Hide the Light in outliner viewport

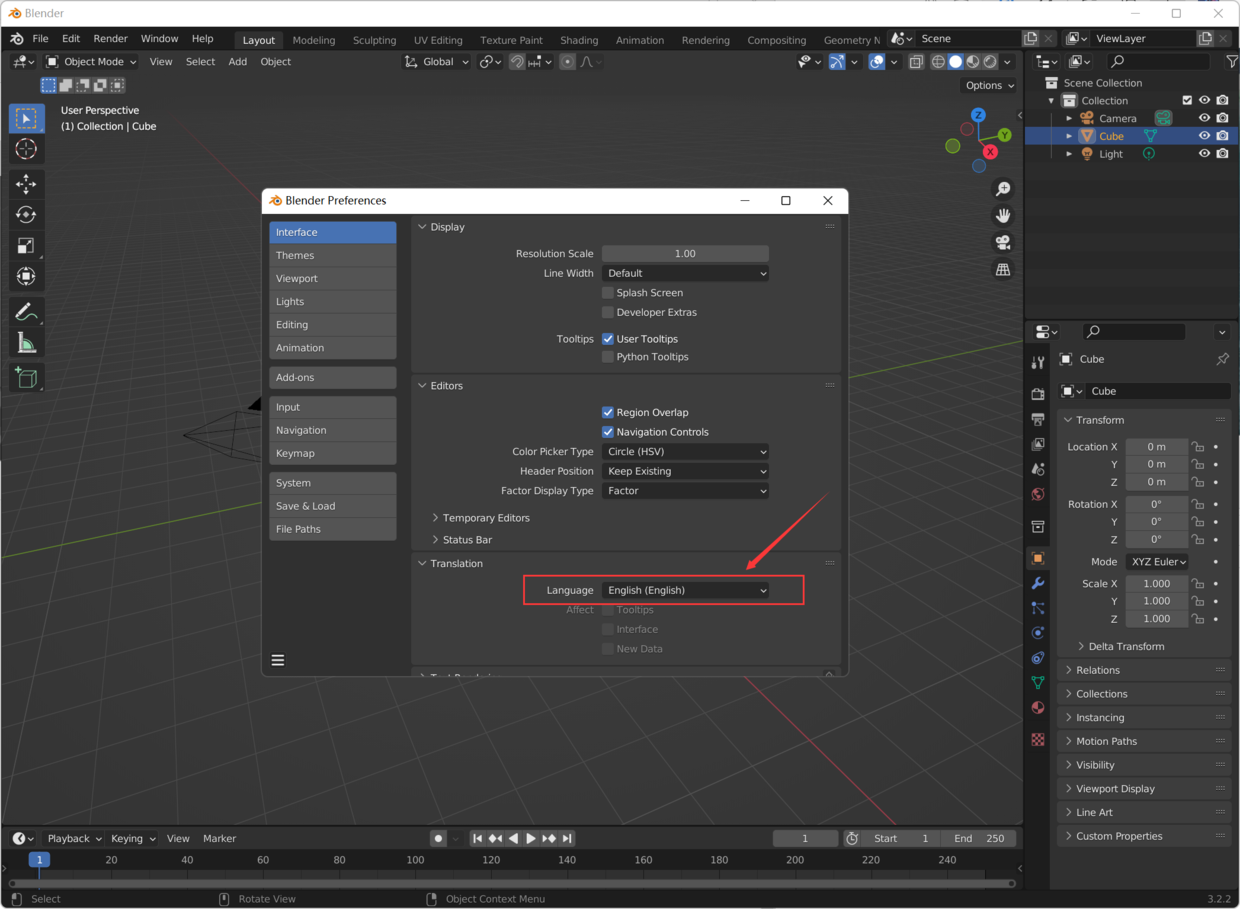click(1204, 154)
